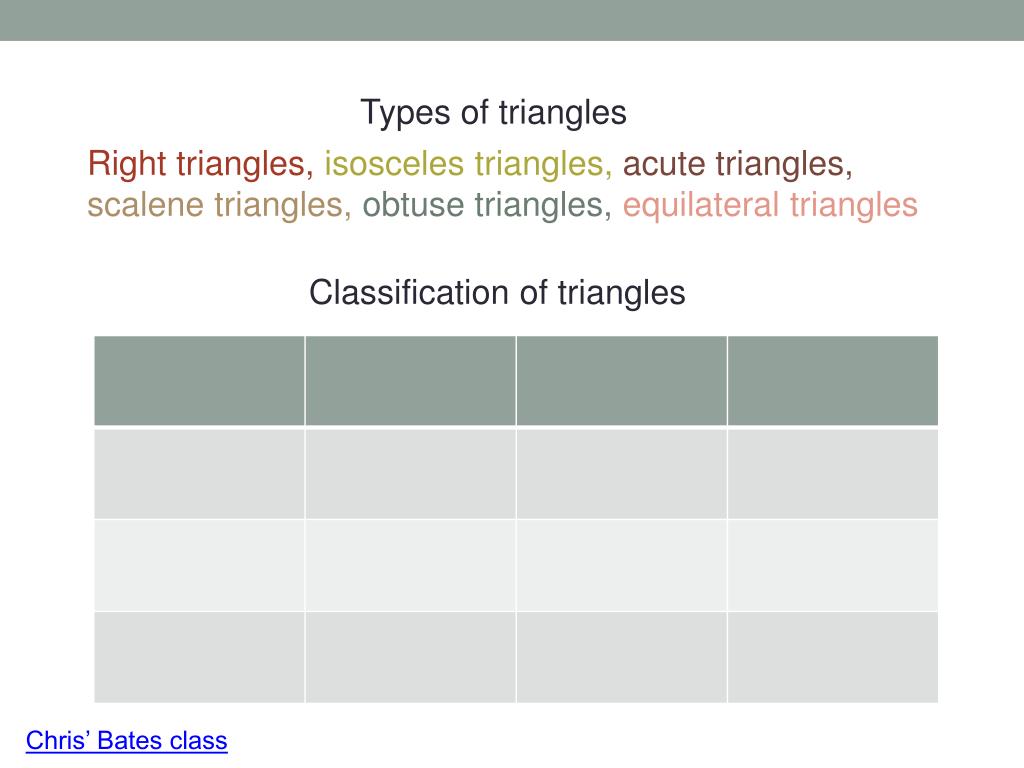Click the fourth column header cell

[833, 381]
